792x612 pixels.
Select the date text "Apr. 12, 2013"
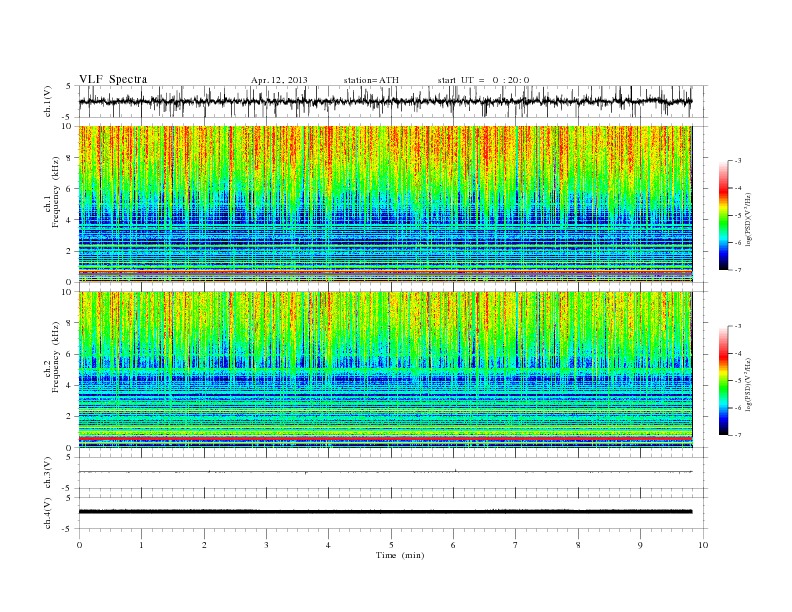279,80
